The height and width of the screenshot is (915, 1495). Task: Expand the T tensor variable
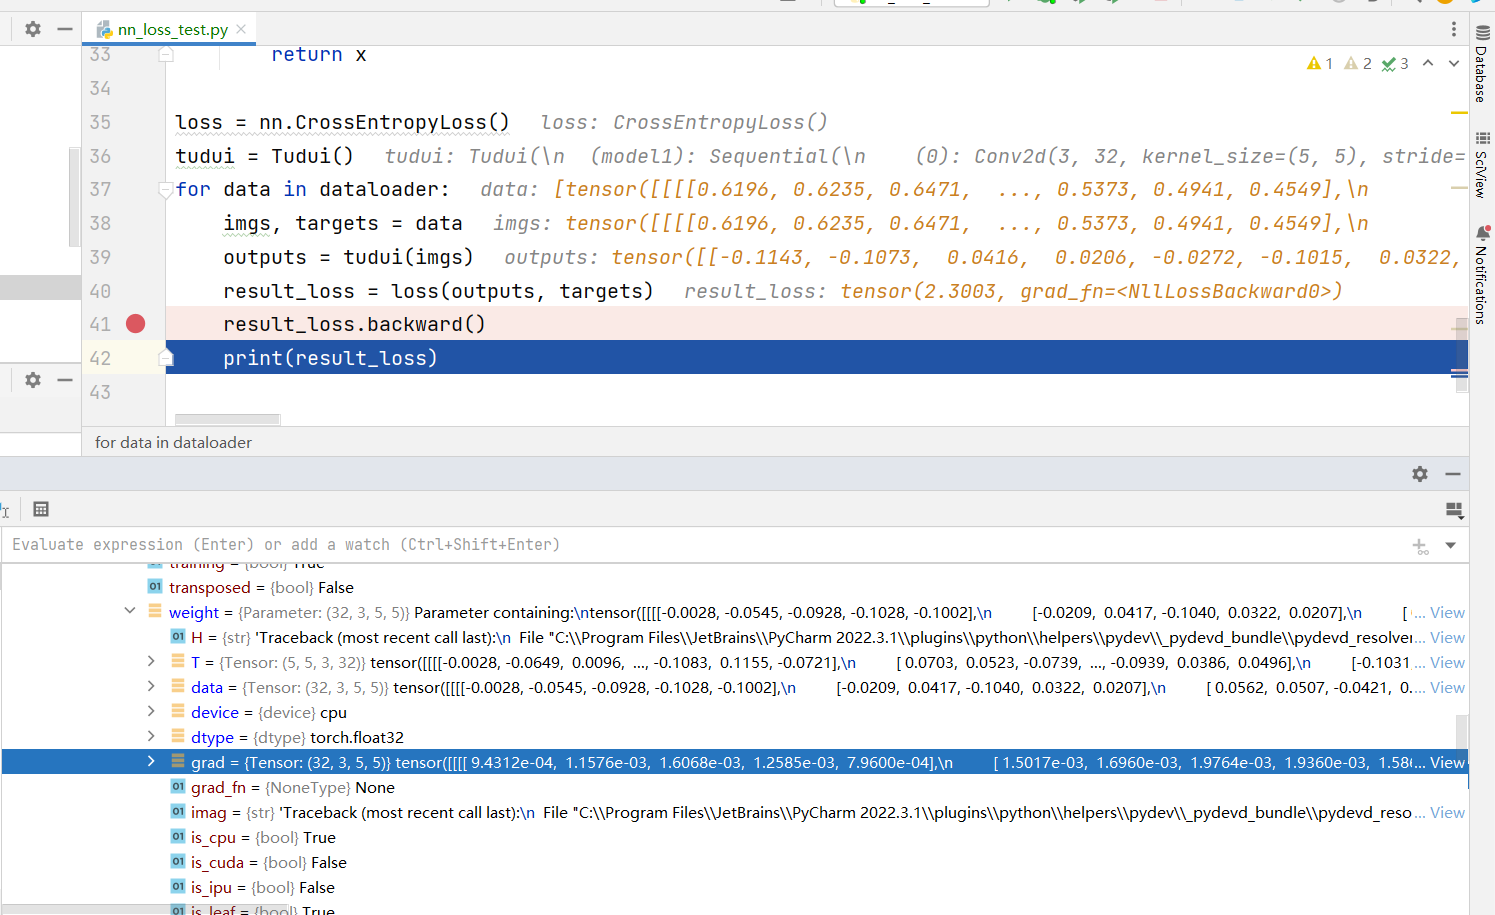tap(151, 661)
